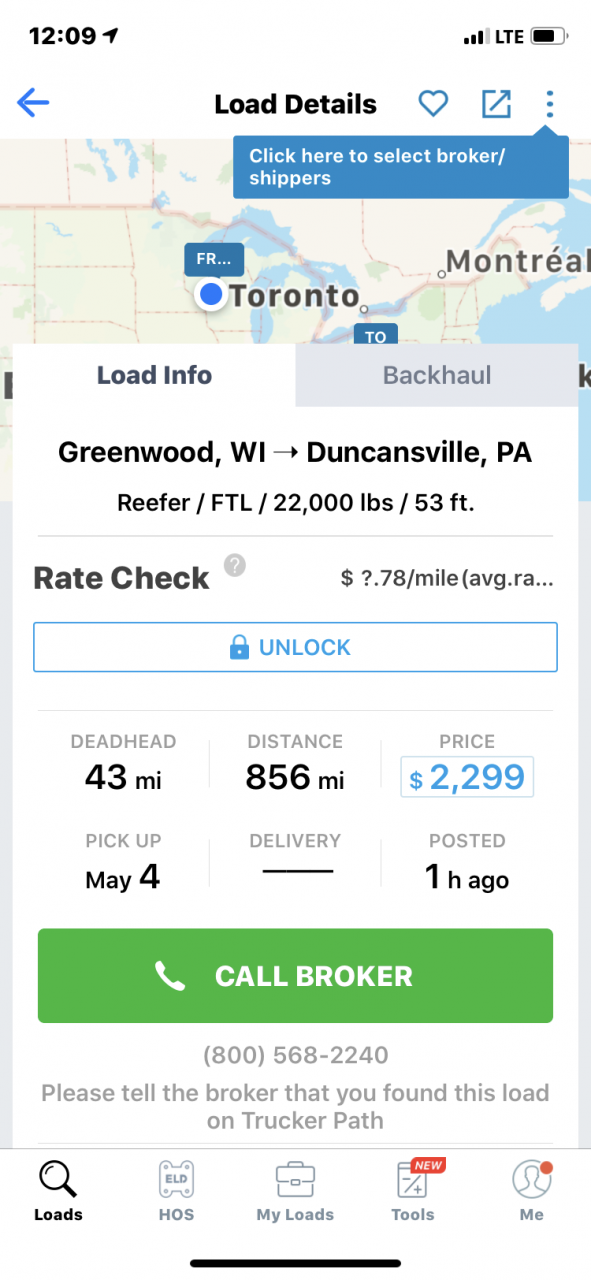Select the FR... origin map label

coord(214,260)
